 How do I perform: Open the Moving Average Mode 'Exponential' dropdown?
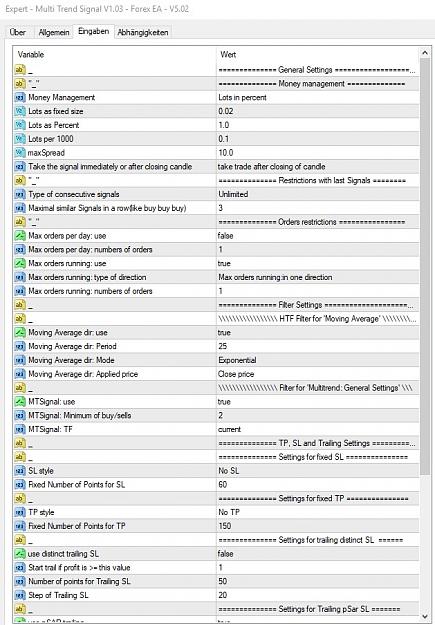[317, 360]
